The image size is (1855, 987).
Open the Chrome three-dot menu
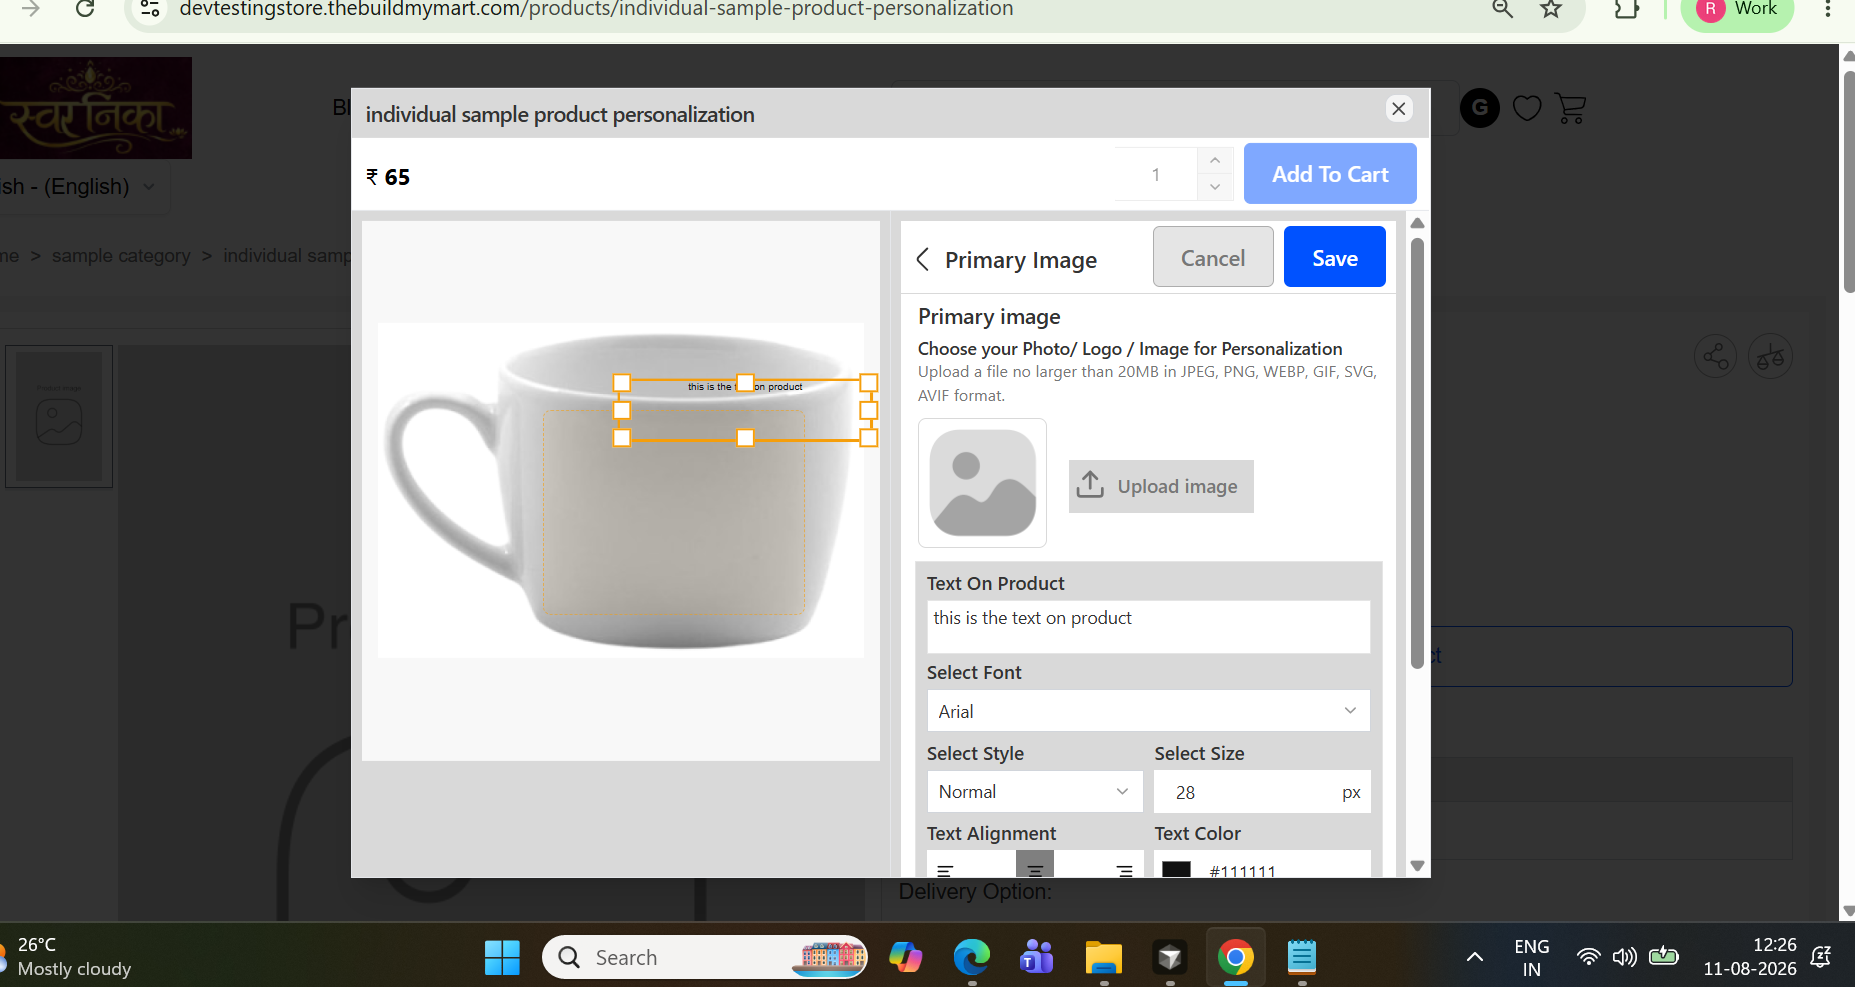1827,9
